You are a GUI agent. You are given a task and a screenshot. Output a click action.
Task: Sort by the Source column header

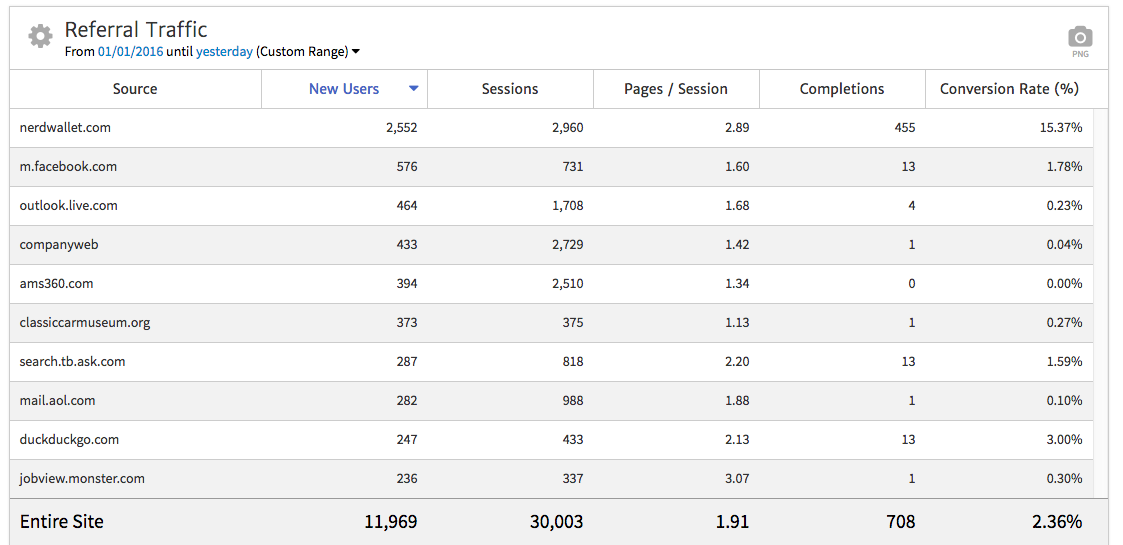135,89
